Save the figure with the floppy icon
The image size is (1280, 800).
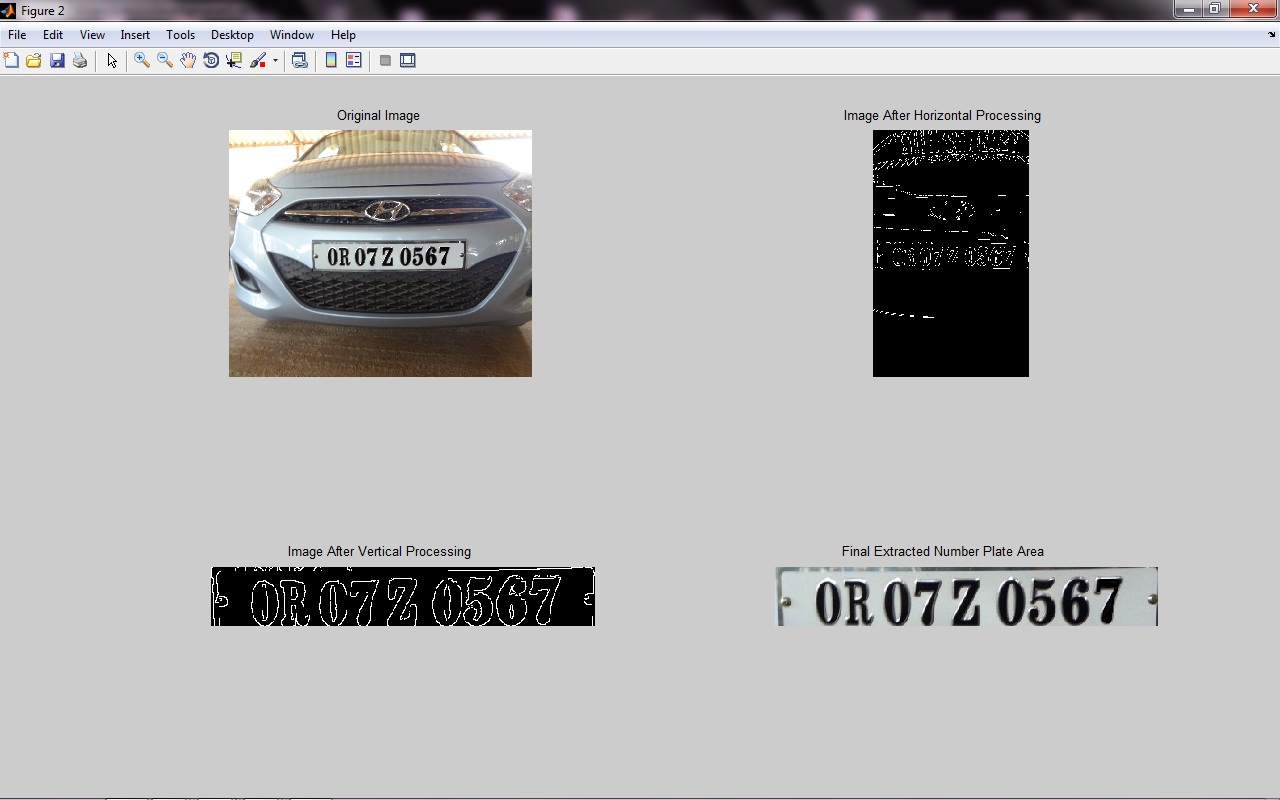57,61
